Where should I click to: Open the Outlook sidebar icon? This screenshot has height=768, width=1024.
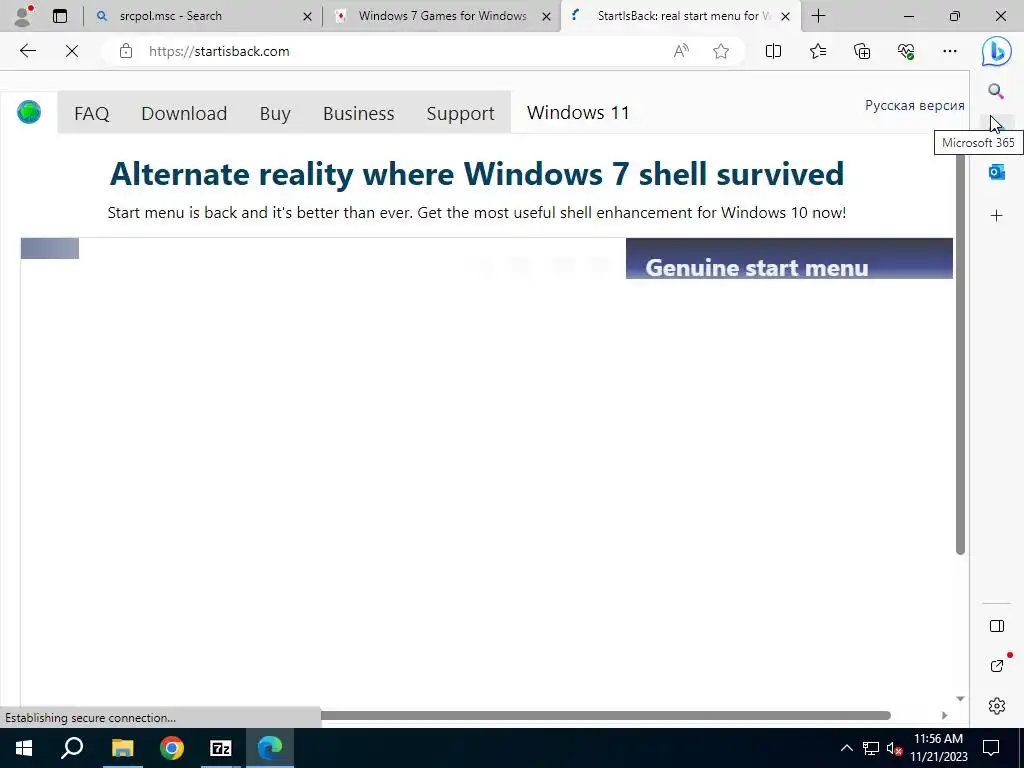point(997,172)
